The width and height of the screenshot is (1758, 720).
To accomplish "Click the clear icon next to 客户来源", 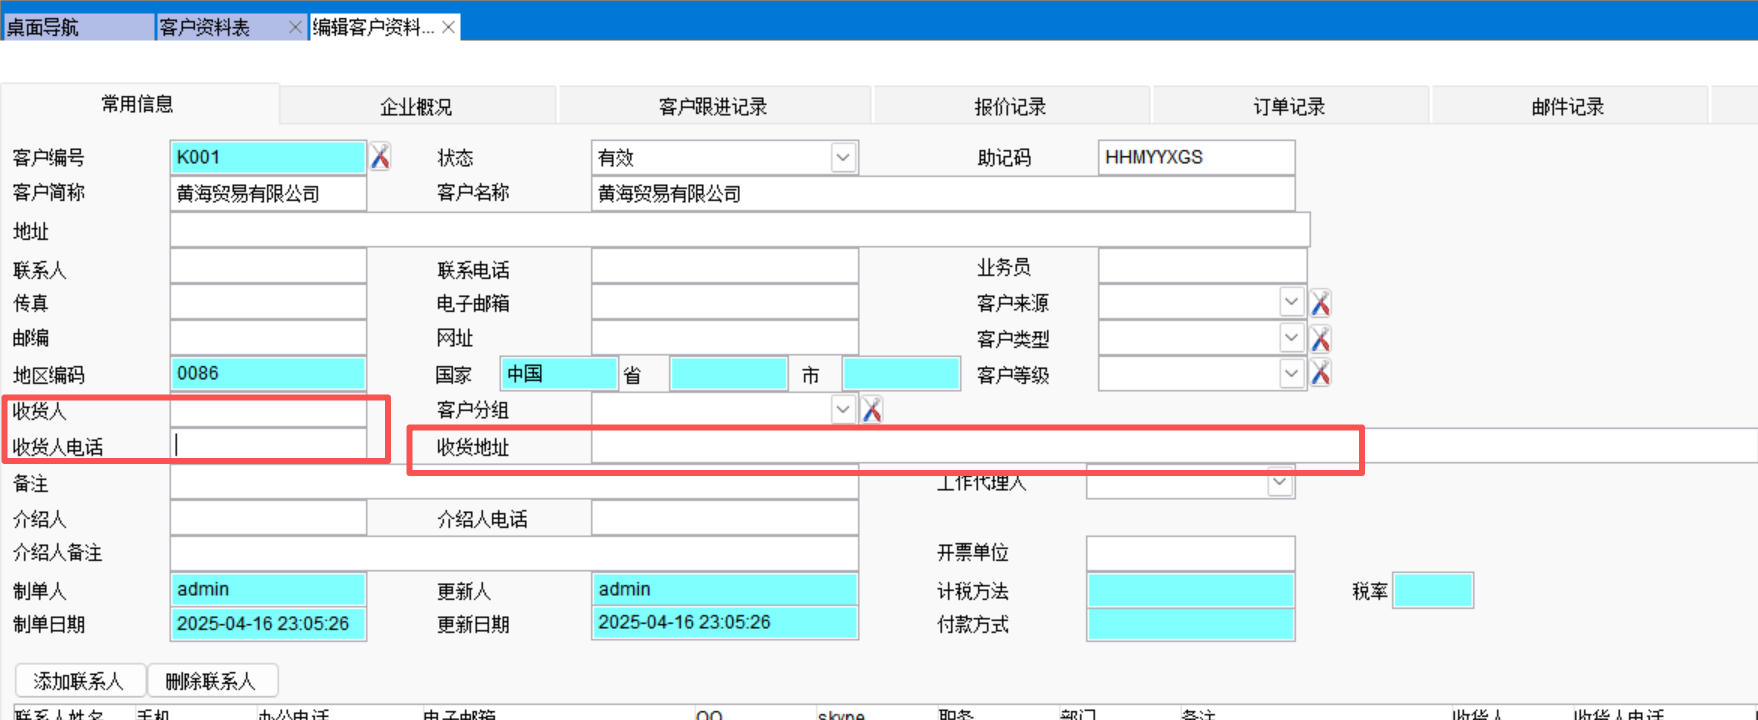I will (1320, 303).
